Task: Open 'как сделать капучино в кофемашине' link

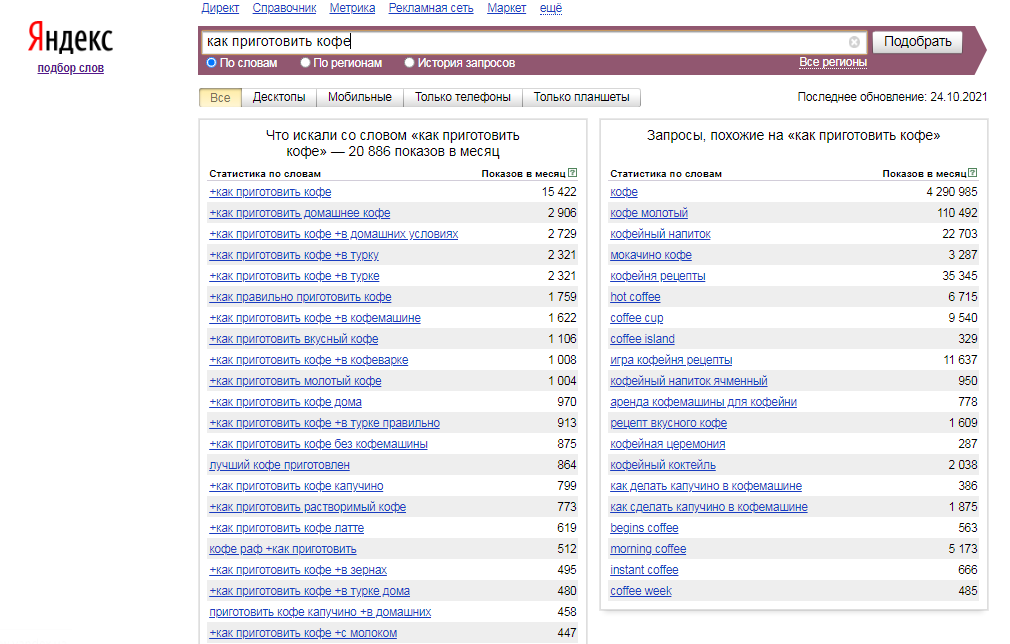Action: (709, 507)
